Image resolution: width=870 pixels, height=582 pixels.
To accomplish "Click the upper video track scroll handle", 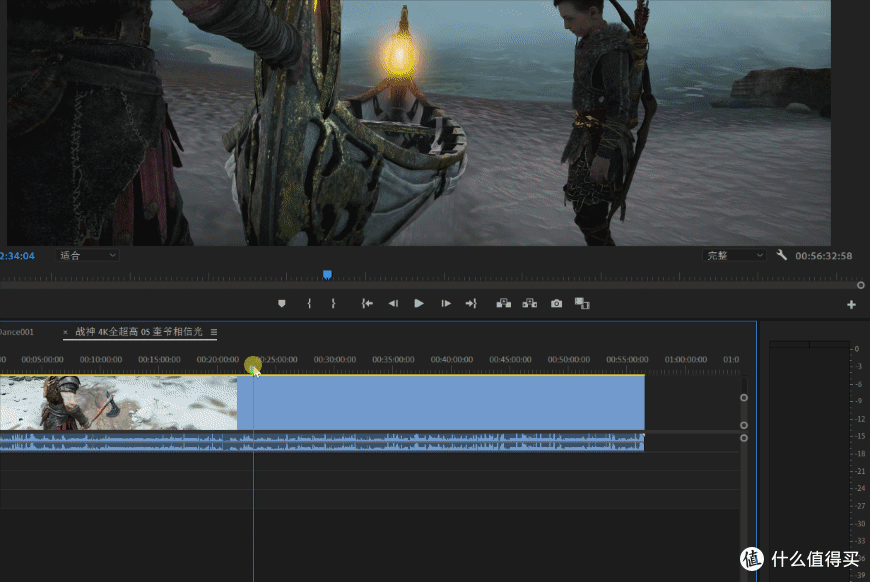I will [x=744, y=398].
